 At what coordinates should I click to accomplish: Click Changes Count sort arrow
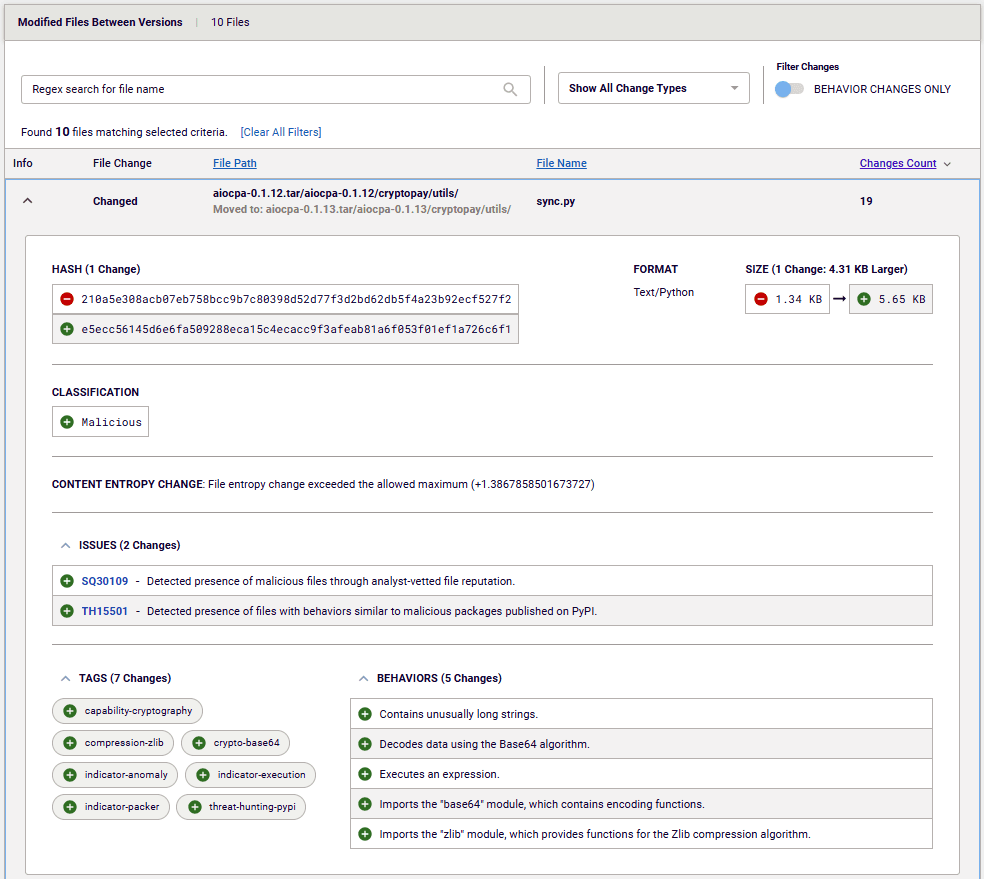pyautogui.click(x=947, y=164)
